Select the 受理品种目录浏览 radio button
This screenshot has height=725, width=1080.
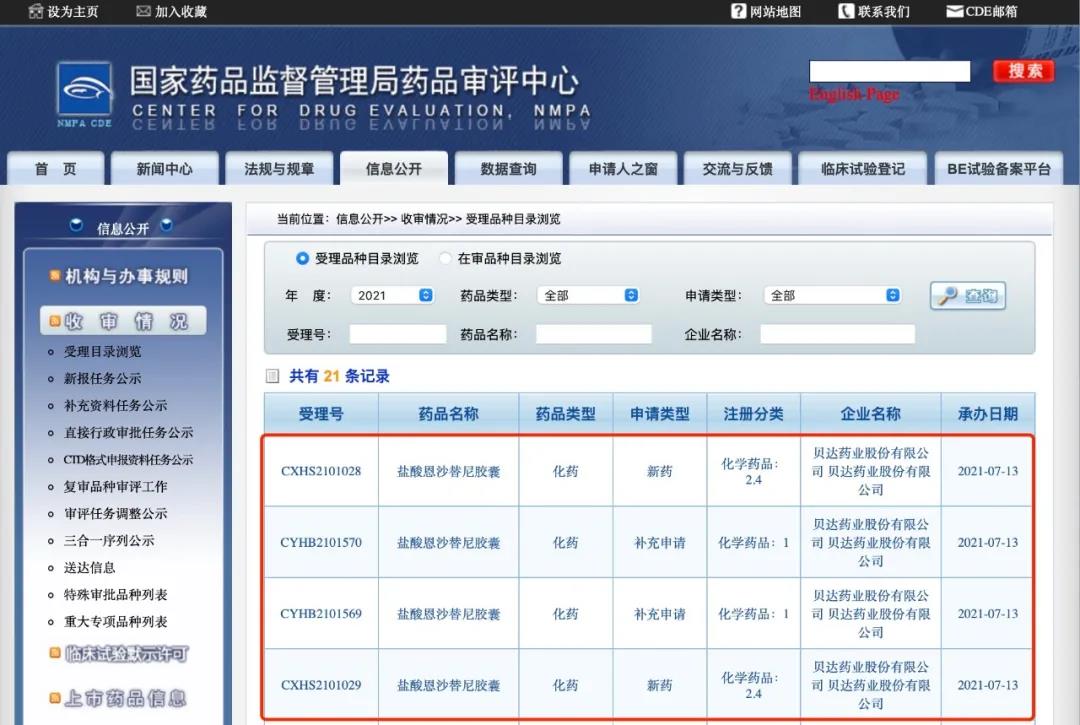coord(302,258)
